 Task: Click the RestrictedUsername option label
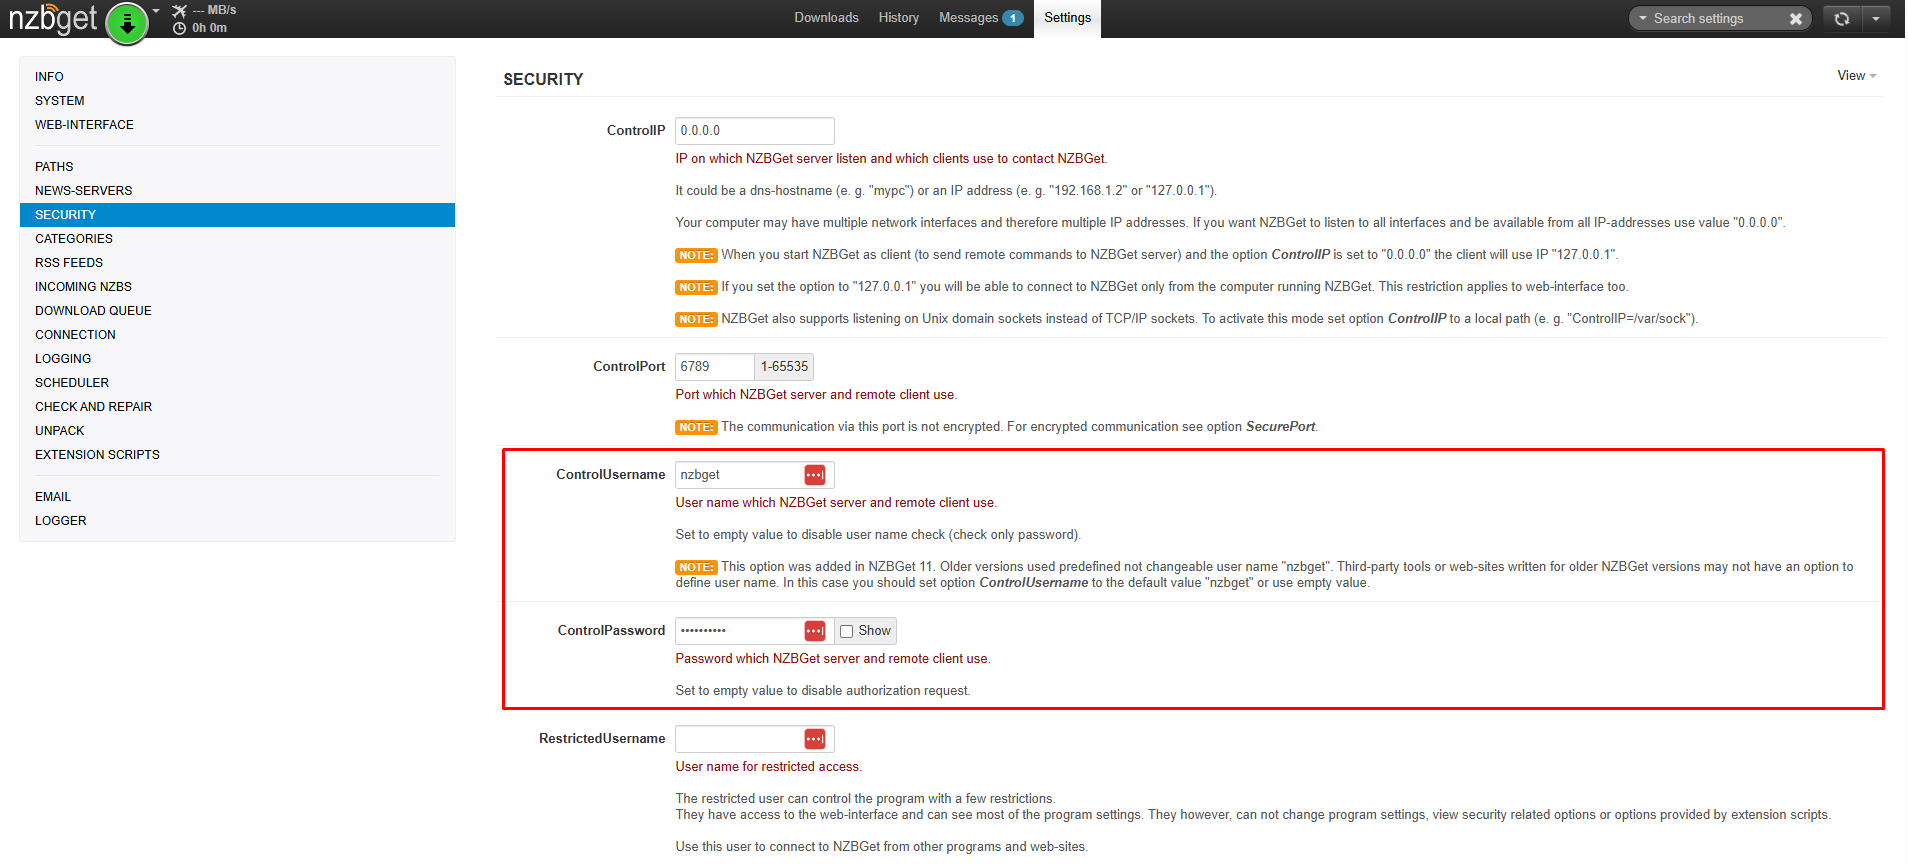[x=602, y=739]
